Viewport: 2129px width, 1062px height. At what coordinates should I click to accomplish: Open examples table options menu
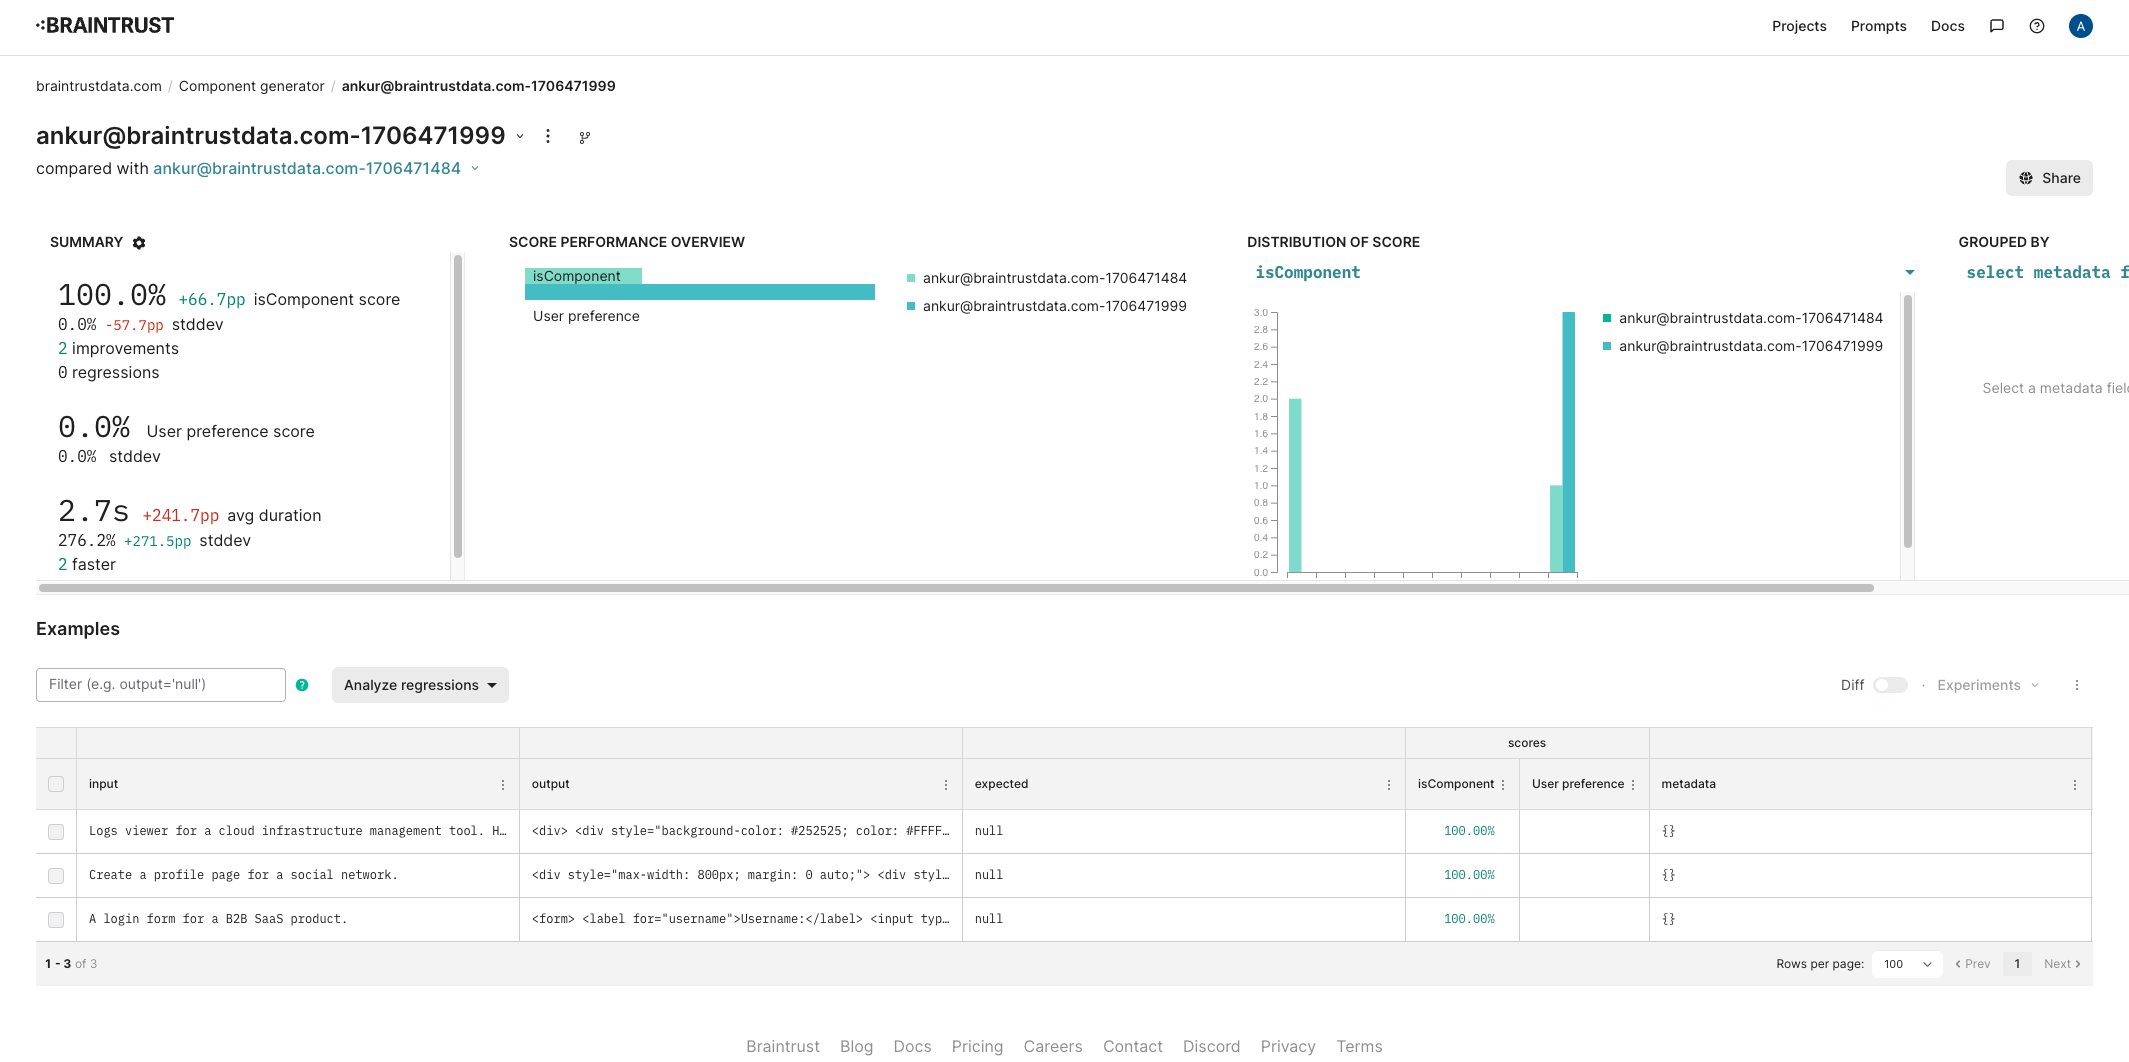(x=2077, y=685)
